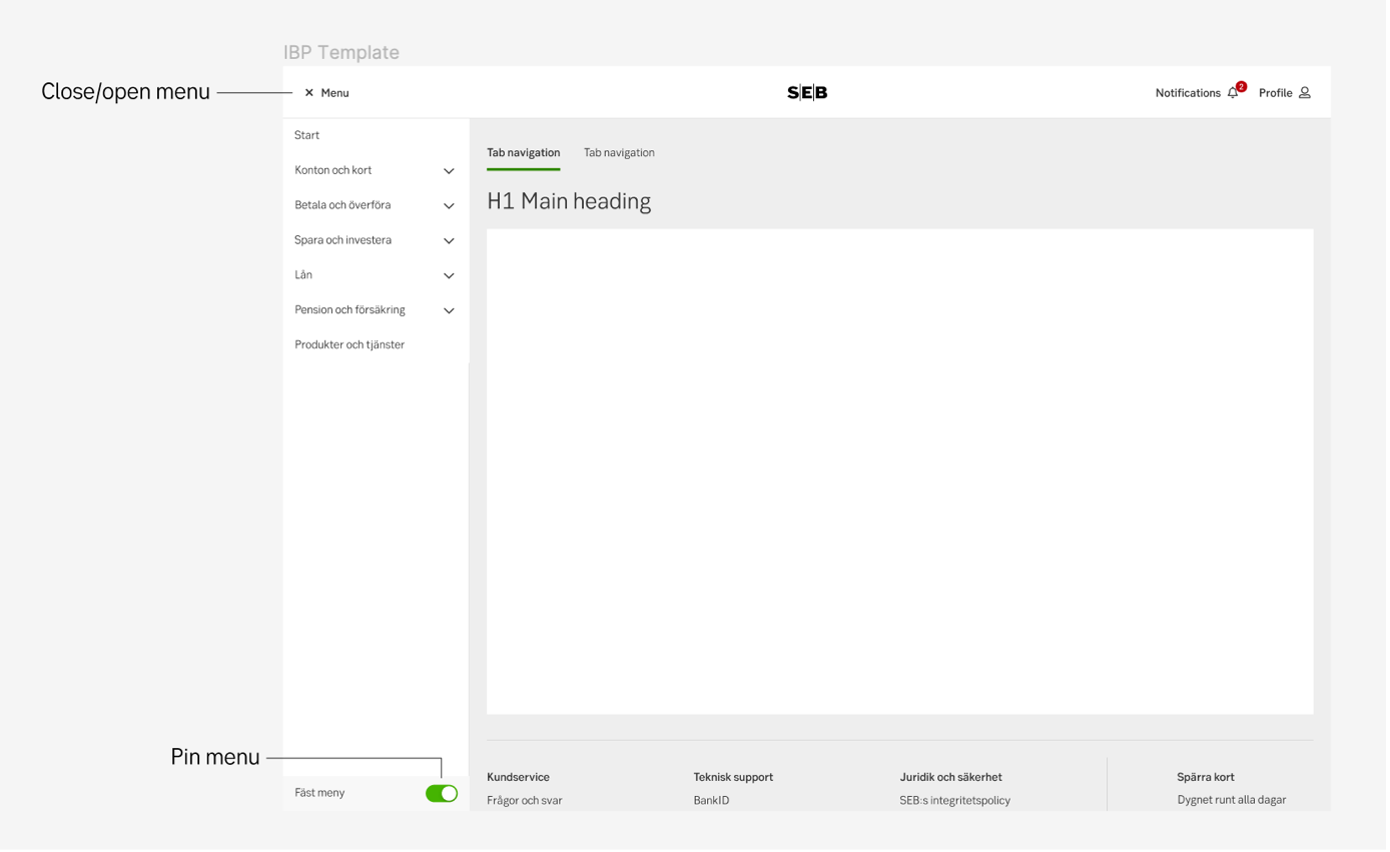Switch to second Tab navigation tab
Screen dimensions: 1390x852
pos(619,153)
